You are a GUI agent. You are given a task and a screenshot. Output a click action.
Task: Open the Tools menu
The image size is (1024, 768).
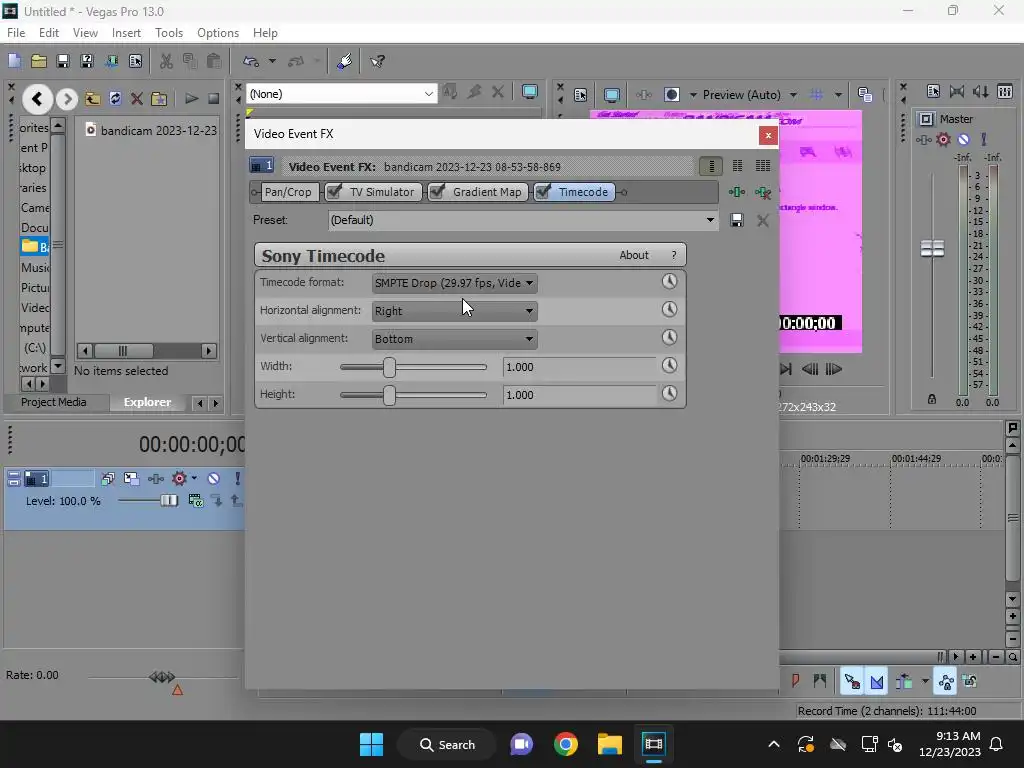pos(168,33)
